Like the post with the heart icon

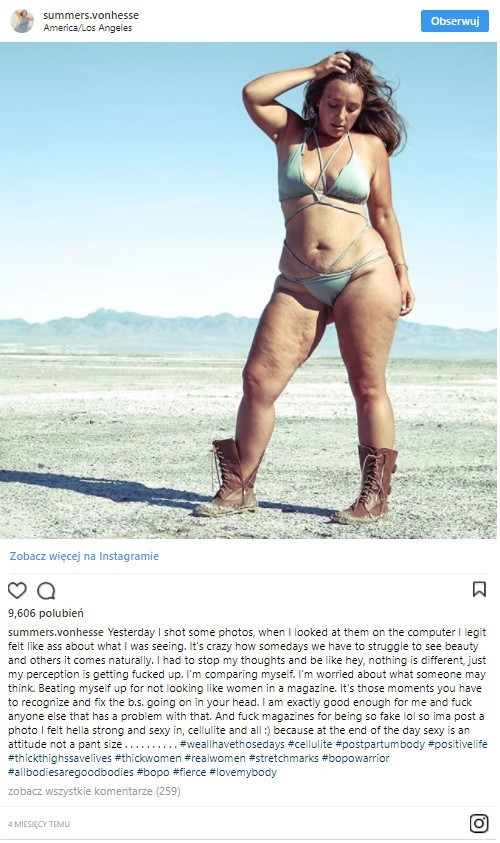click(17, 590)
